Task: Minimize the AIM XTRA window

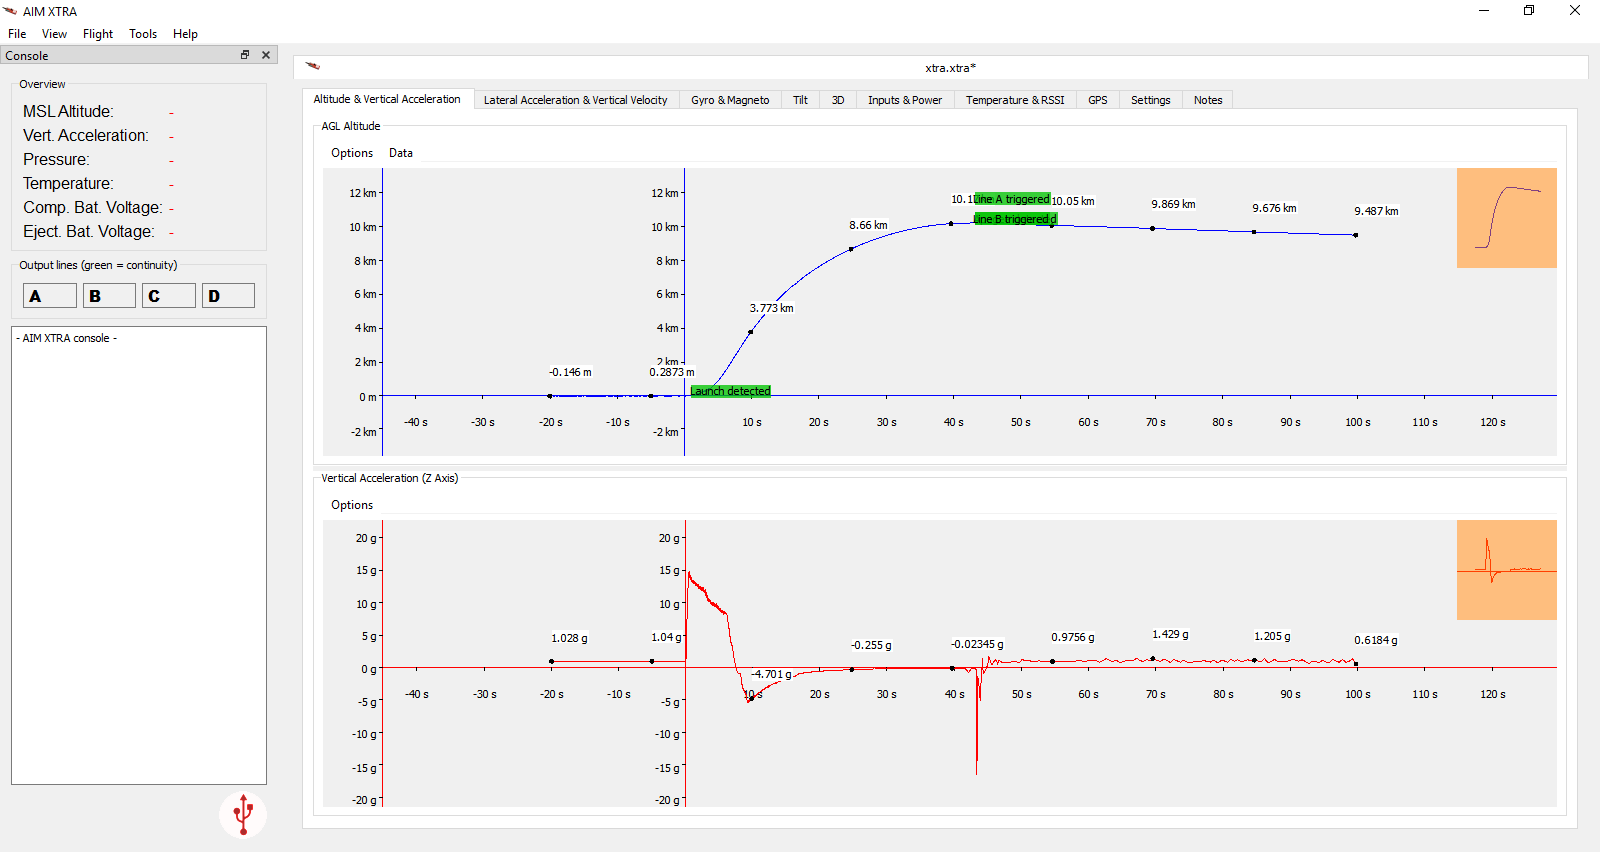Action: point(1484,10)
